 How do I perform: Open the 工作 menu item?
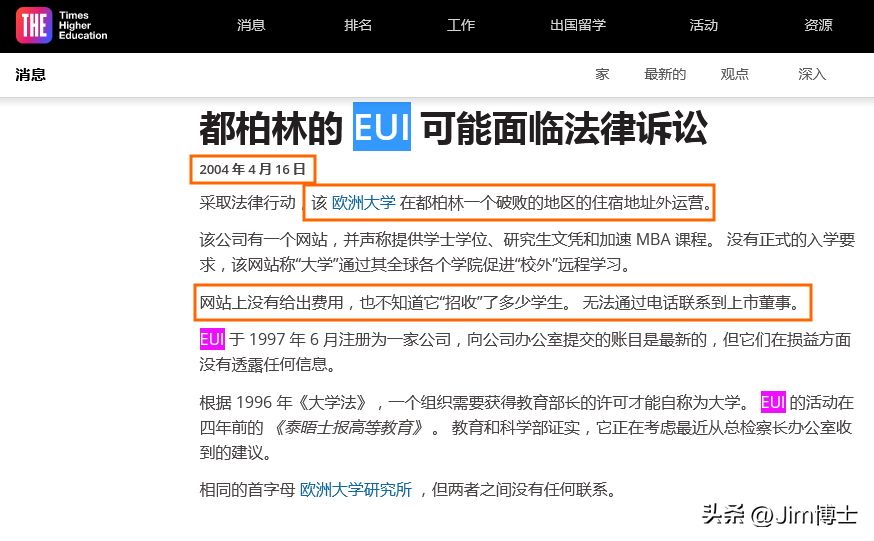tap(461, 25)
